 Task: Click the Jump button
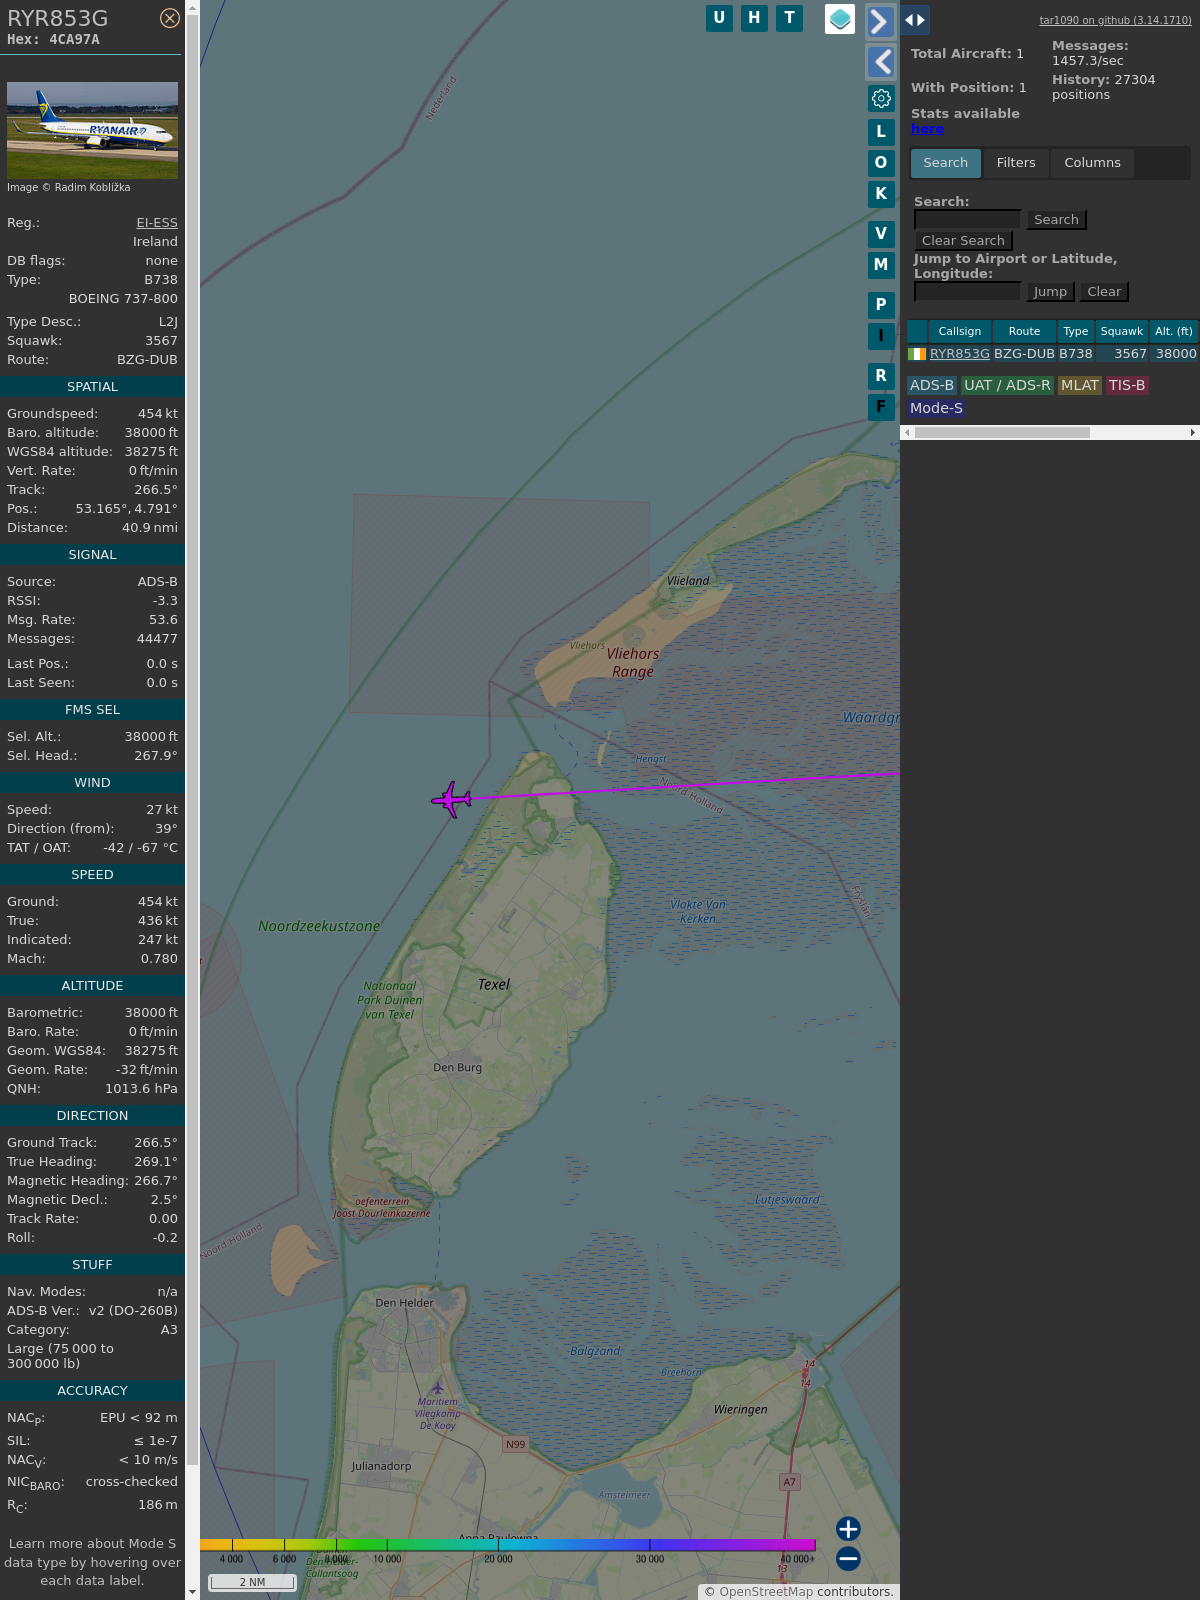[1050, 292]
